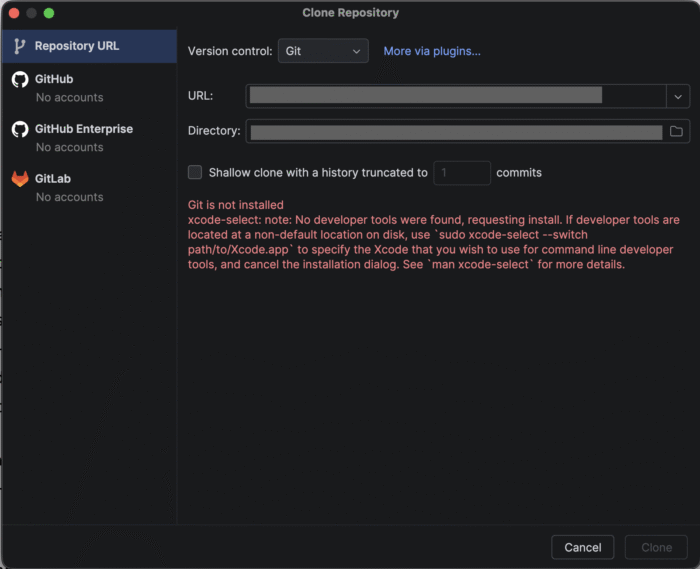Click into the URL input field
The image size is (700, 569).
pos(456,96)
